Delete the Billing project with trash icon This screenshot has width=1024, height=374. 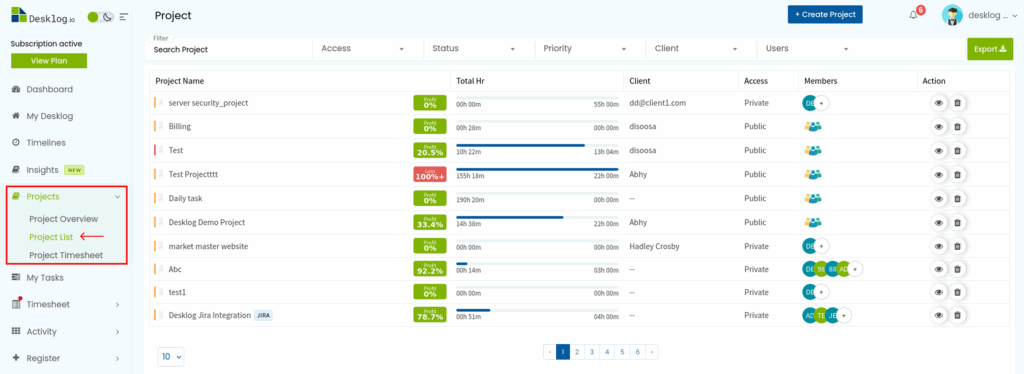point(957,127)
